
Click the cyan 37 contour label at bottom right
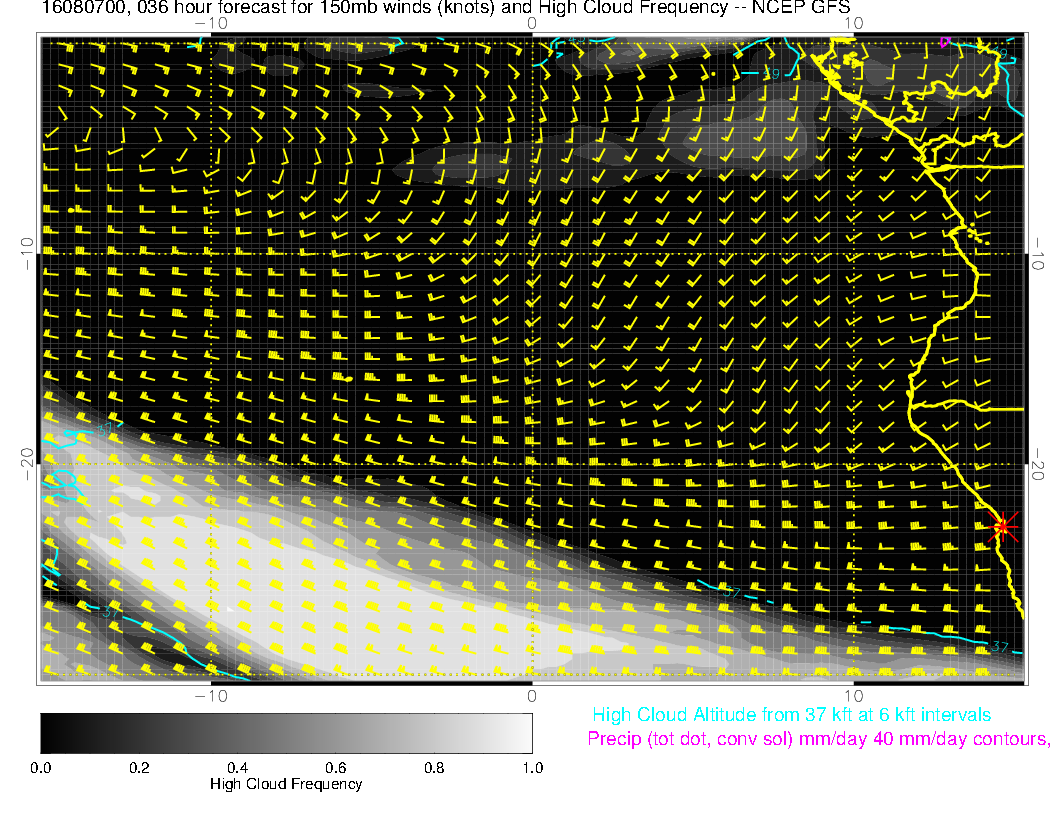point(996,647)
